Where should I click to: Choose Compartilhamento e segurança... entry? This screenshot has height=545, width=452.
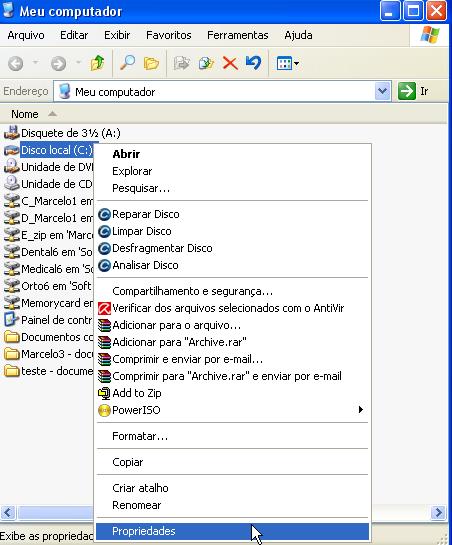[x=232, y=291]
